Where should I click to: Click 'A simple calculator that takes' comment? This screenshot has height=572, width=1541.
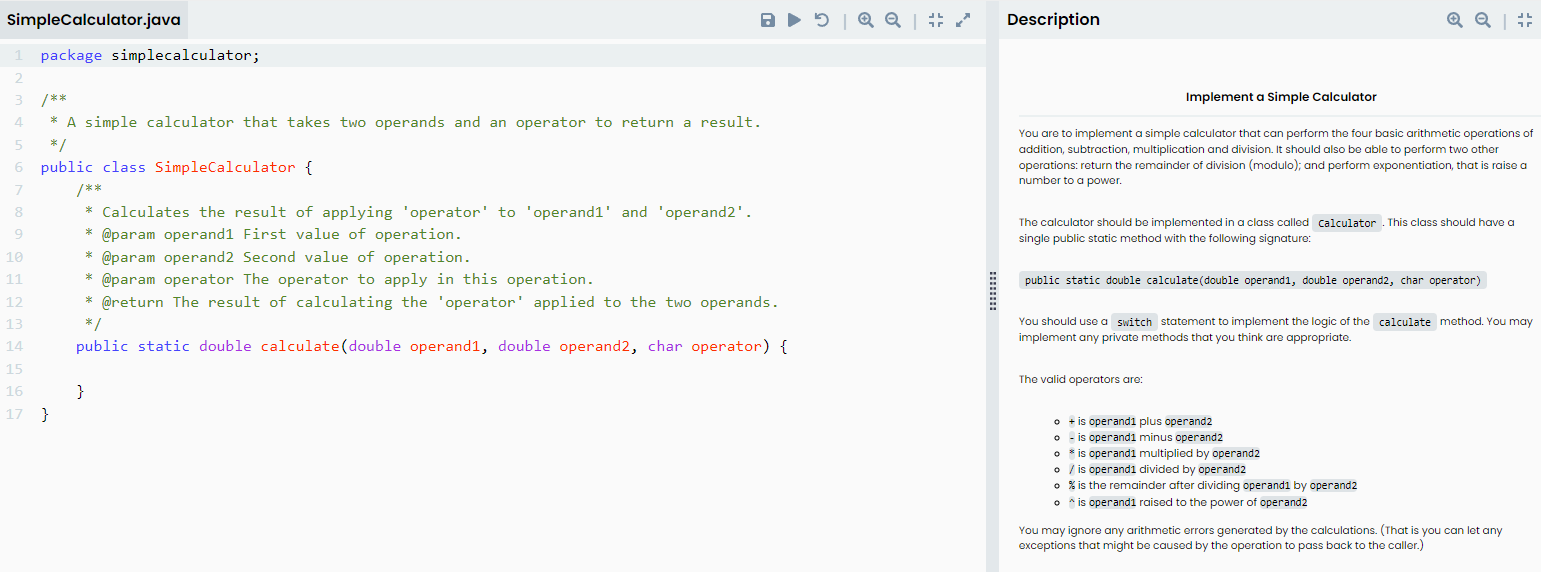tap(405, 122)
